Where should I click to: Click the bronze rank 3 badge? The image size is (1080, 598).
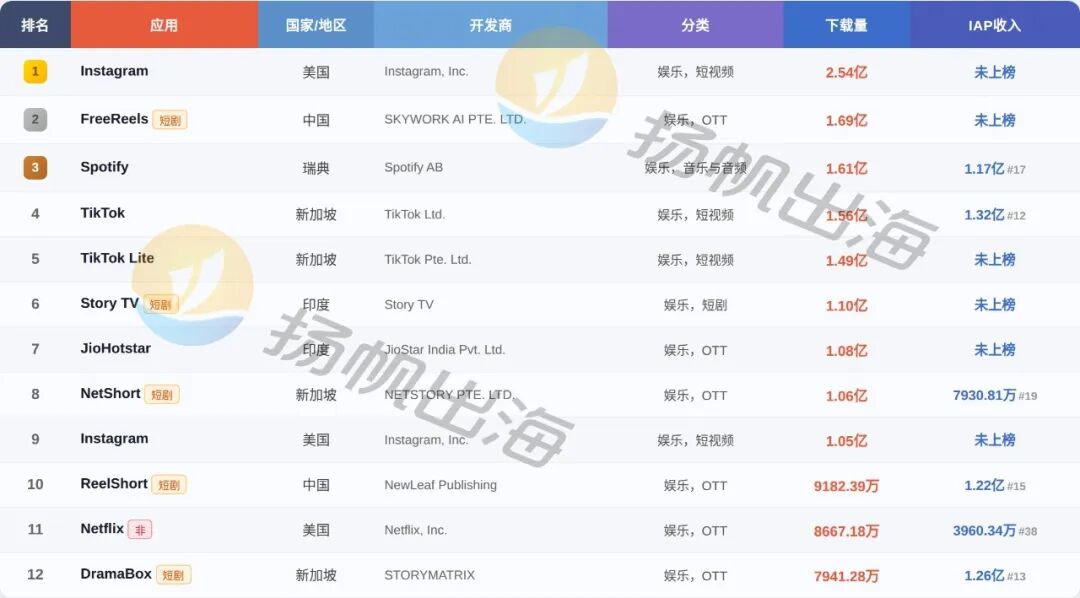click(35, 167)
